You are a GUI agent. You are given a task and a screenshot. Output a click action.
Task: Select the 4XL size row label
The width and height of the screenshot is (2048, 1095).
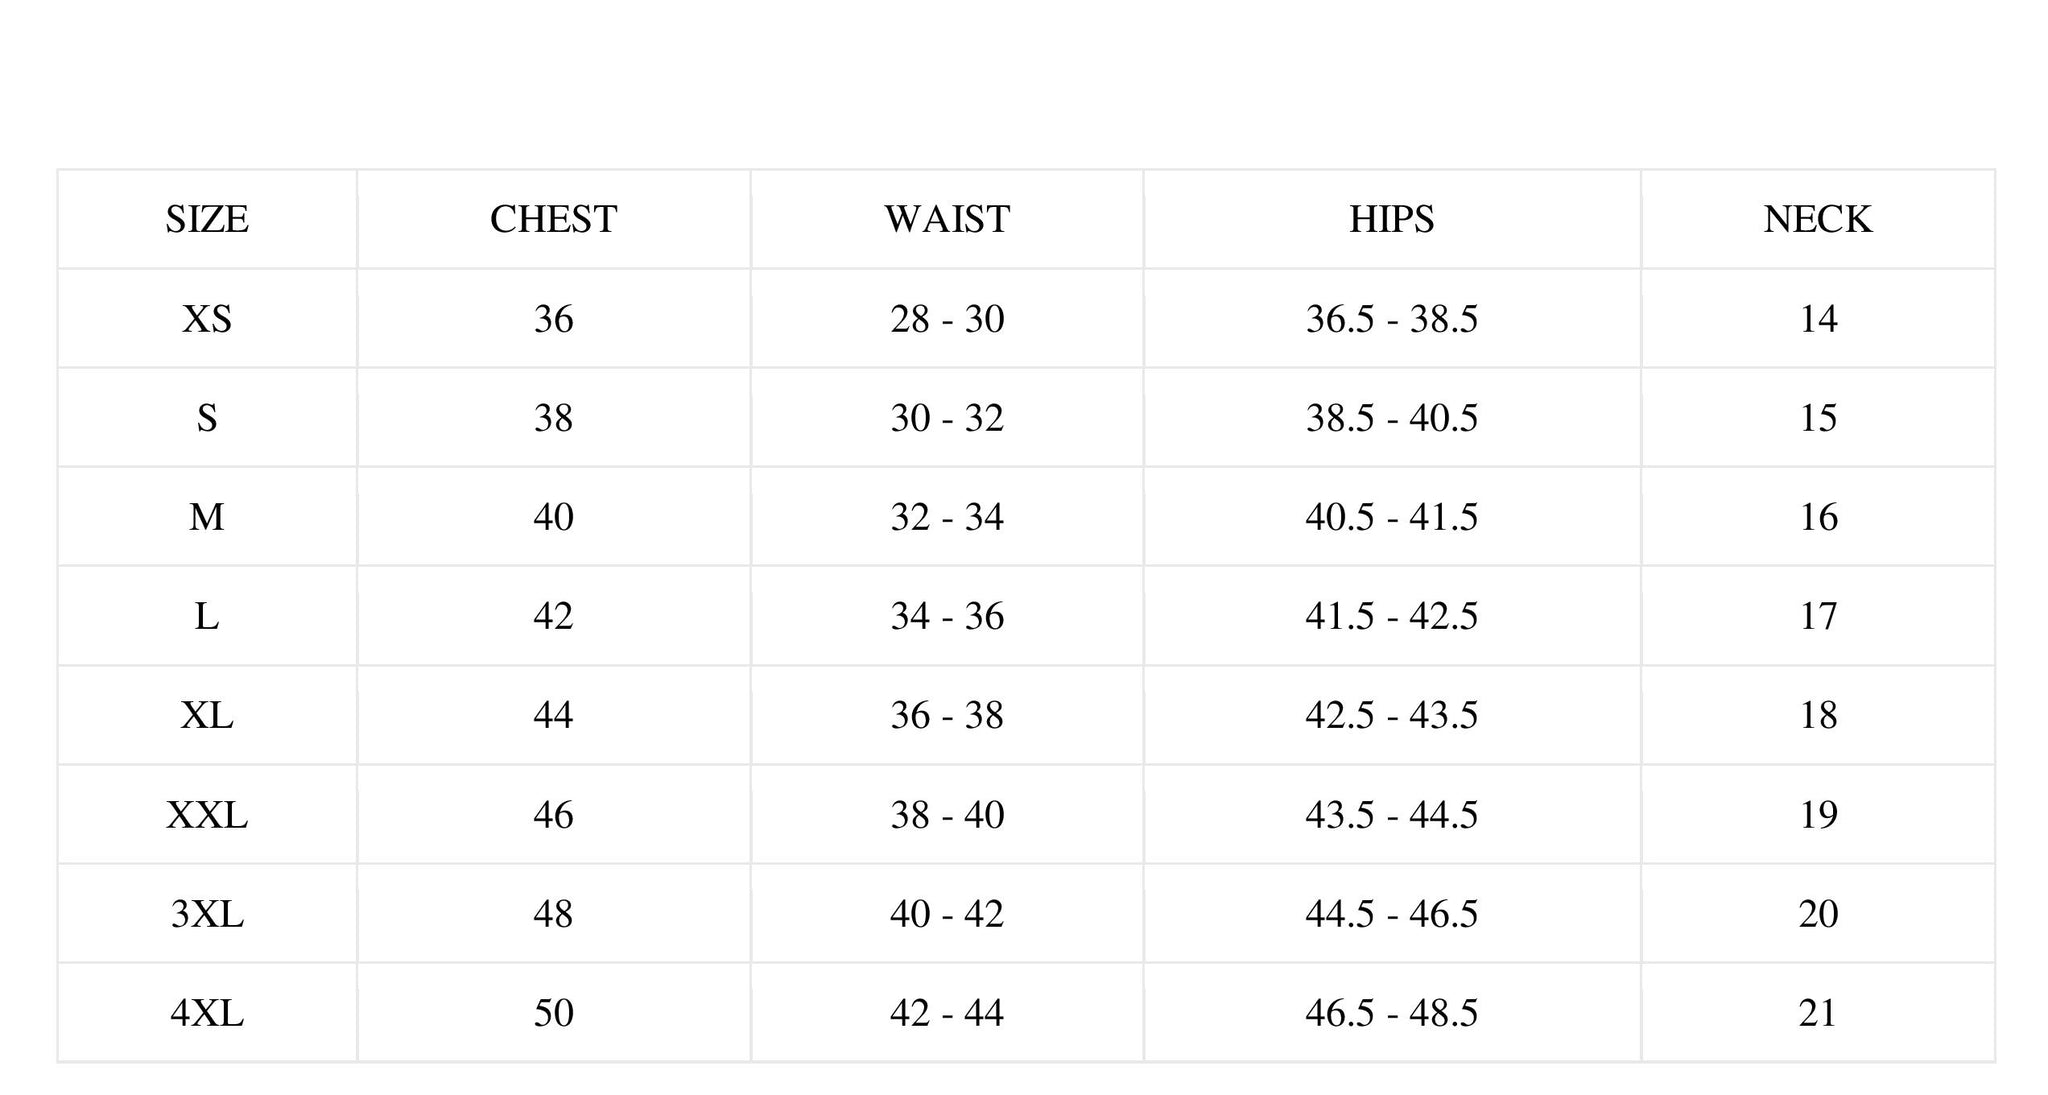(207, 1012)
